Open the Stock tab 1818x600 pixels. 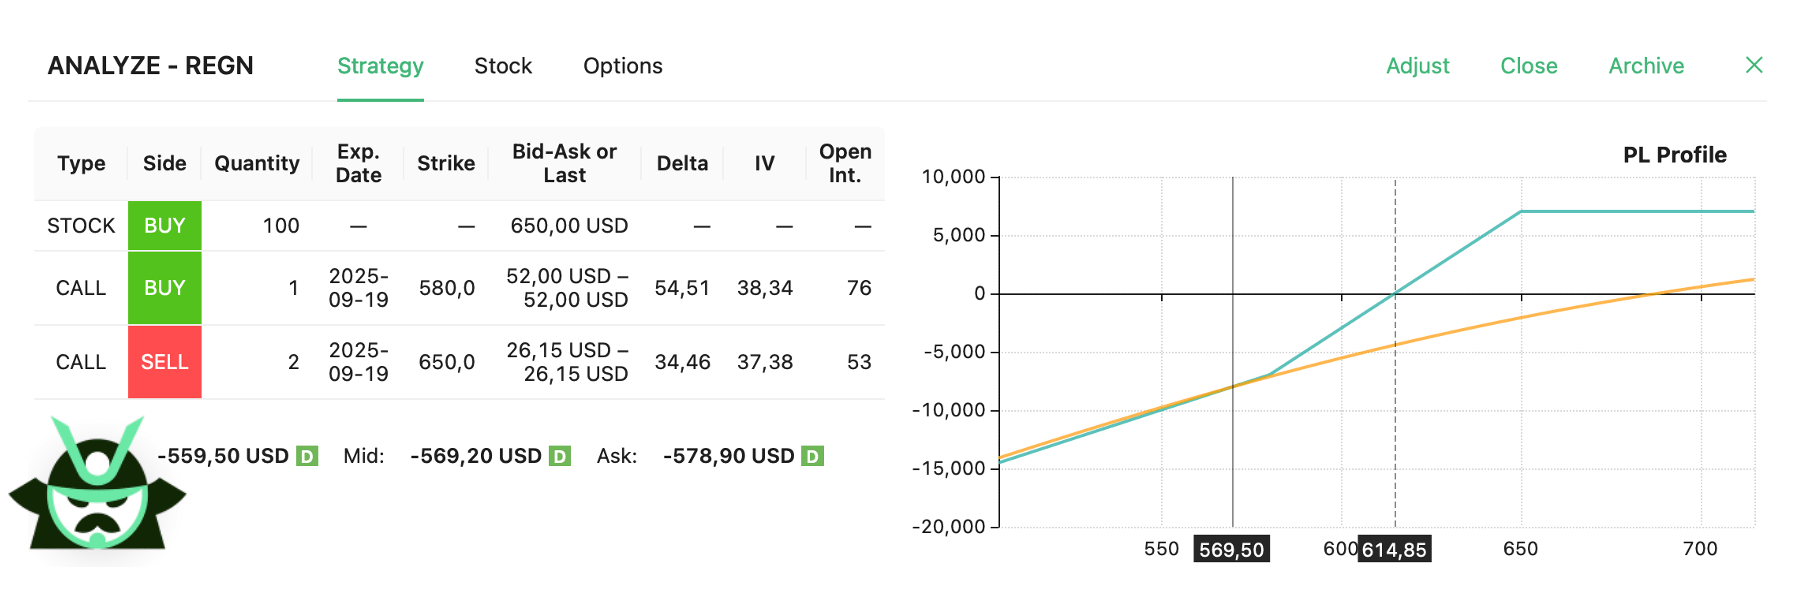pyautogui.click(x=503, y=66)
